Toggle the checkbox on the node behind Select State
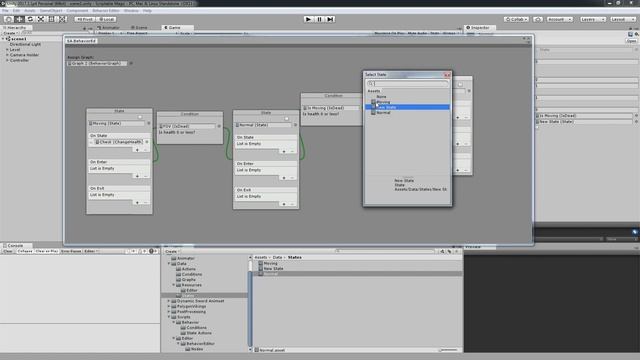640x360 pixels. (x=460, y=84)
